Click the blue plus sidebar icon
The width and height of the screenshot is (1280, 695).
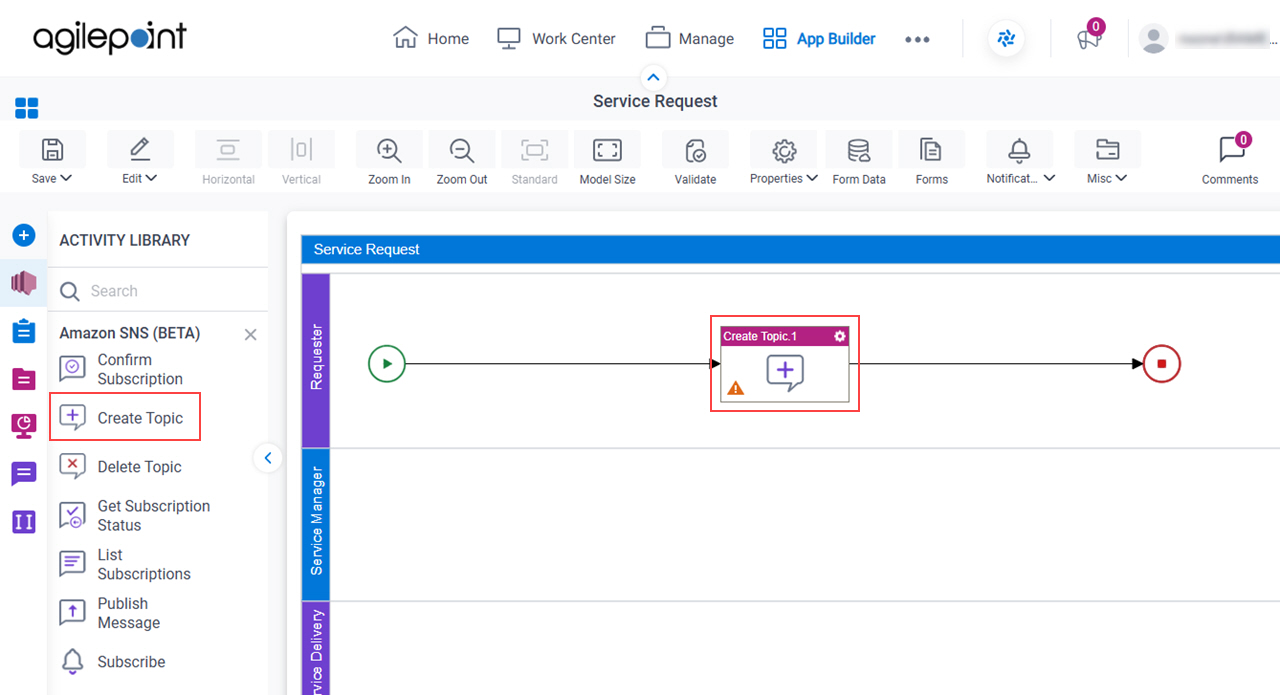[x=24, y=235]
